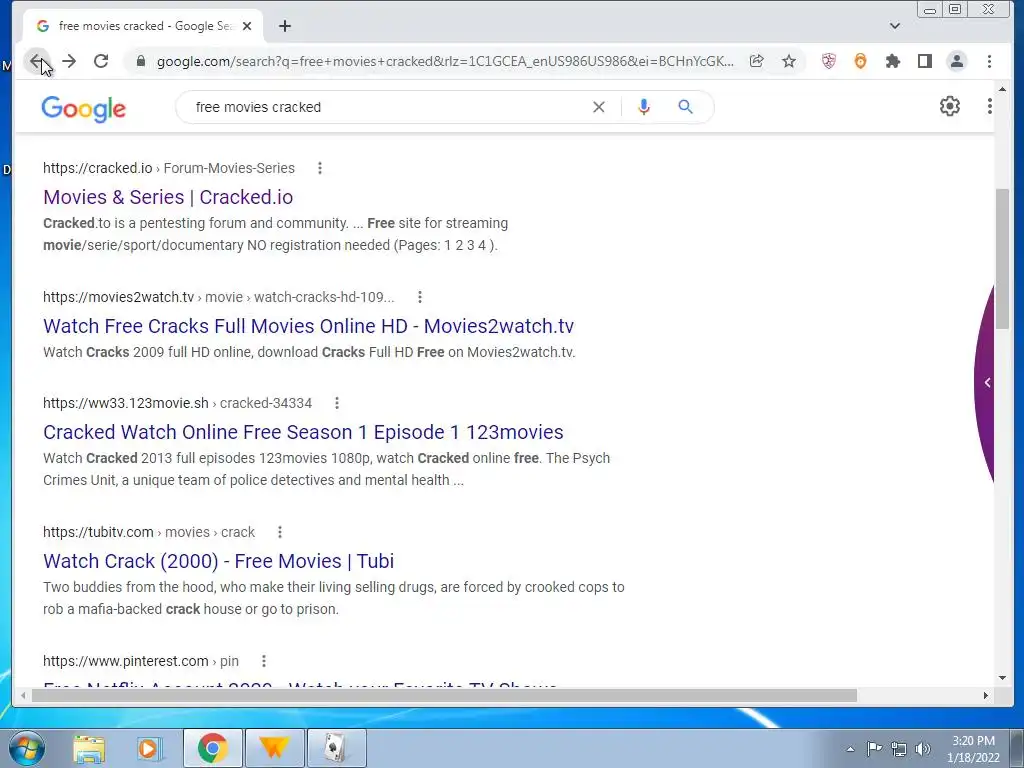Open the Solitaire card game on taskbar

[x=336, y=749]
